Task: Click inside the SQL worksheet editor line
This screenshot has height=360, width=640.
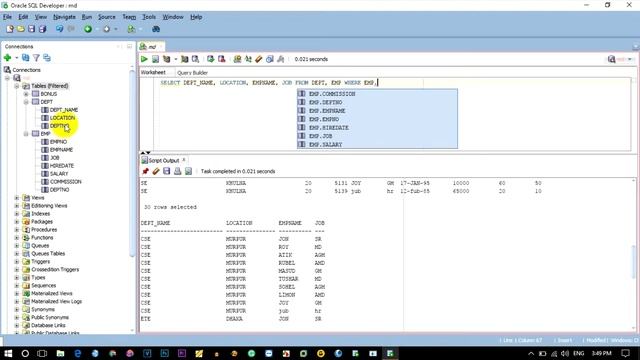Action: 269,83
